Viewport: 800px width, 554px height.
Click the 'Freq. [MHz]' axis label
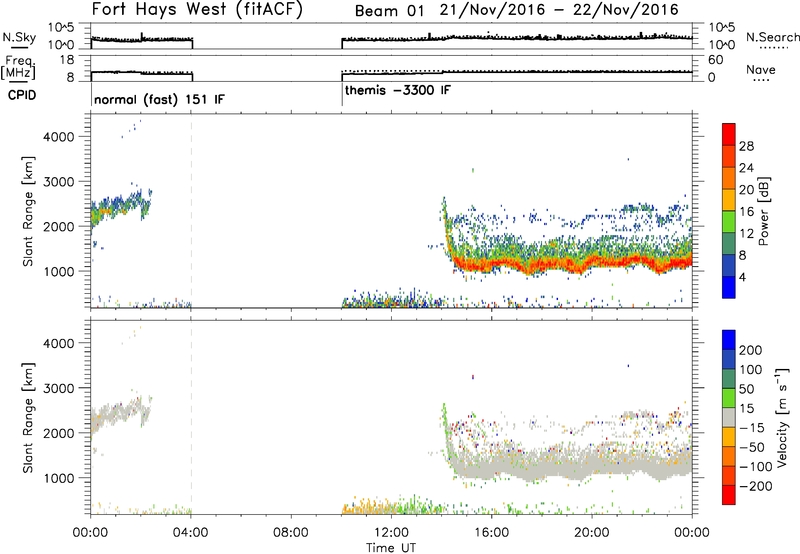pyautogui.click(x=19, y=67)
